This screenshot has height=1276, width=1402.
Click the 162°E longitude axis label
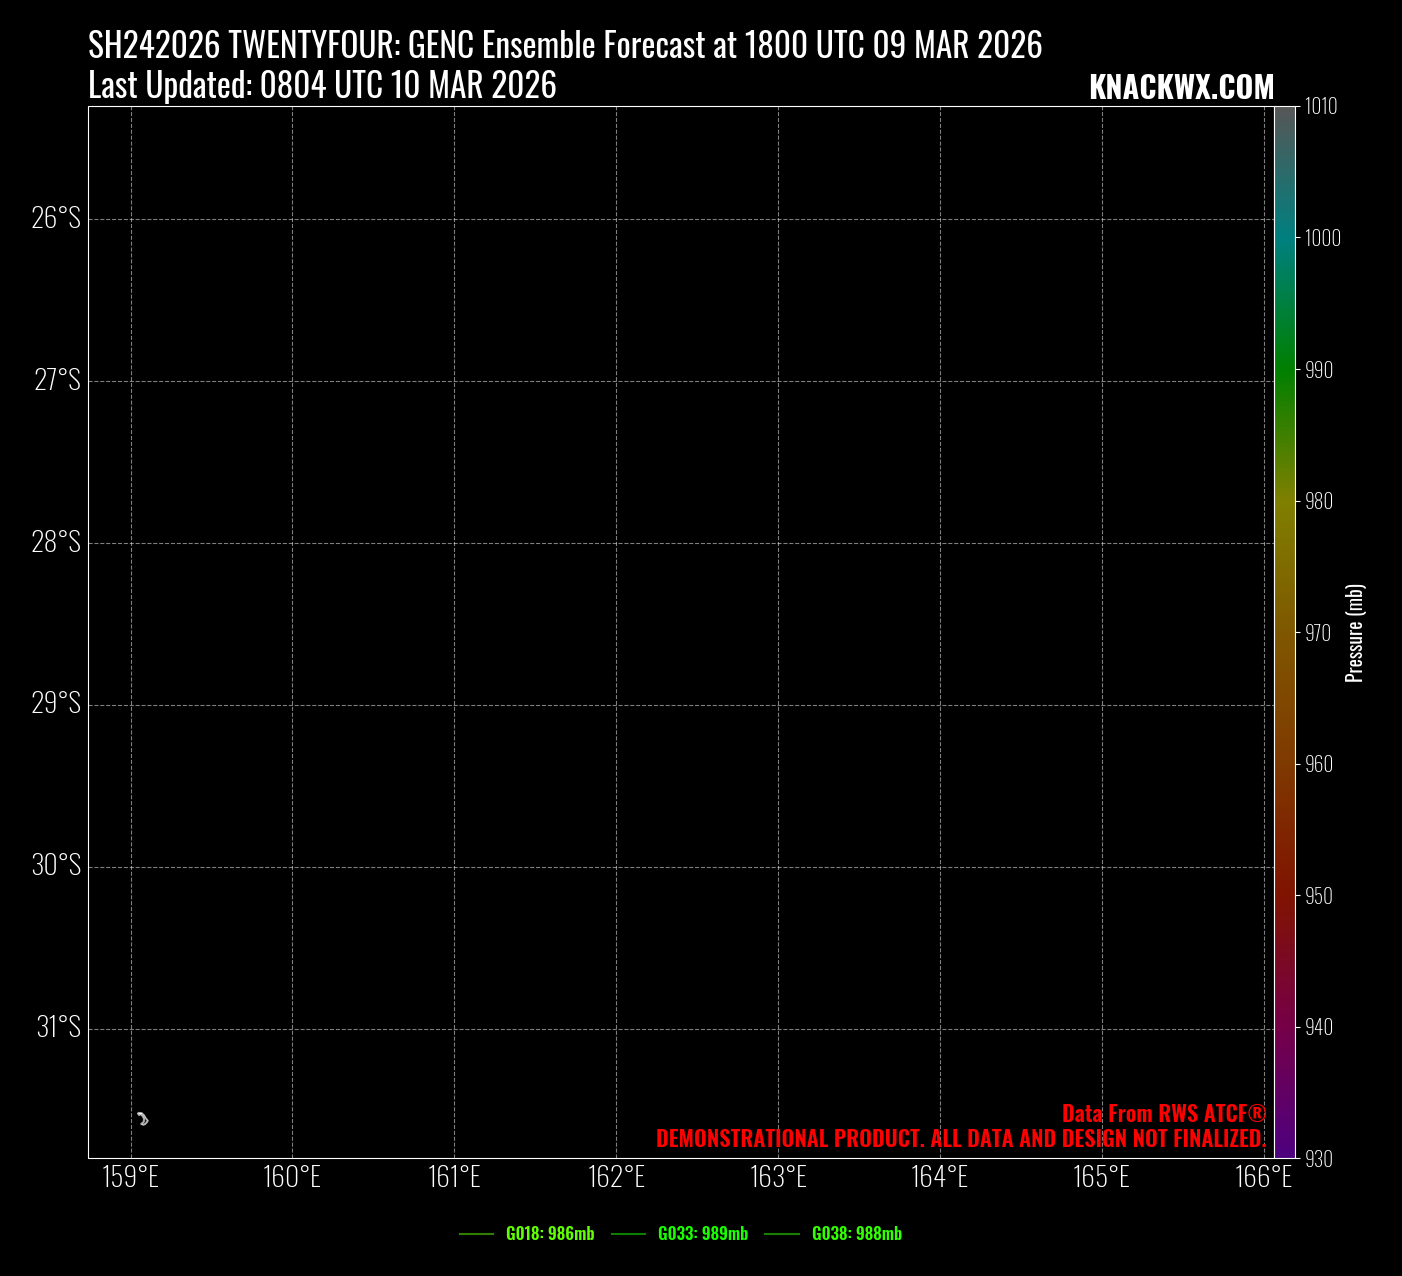(x=616, y=1177)
